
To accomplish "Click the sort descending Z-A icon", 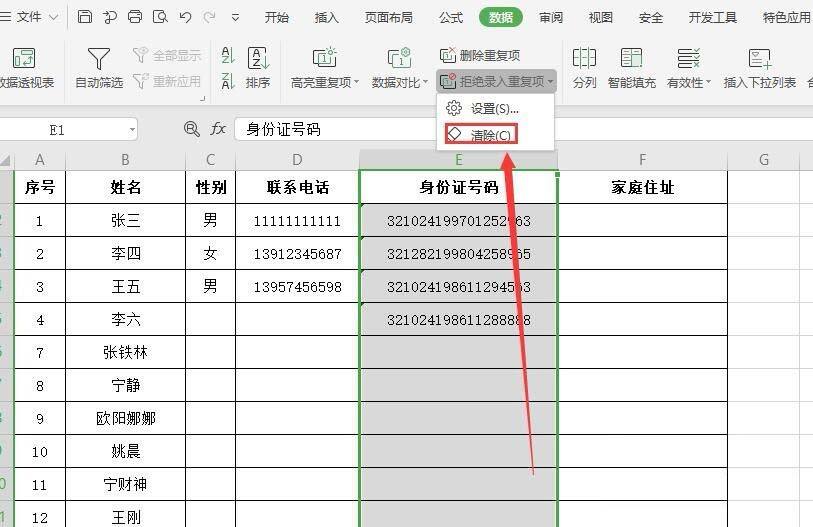I will (228, 81).
